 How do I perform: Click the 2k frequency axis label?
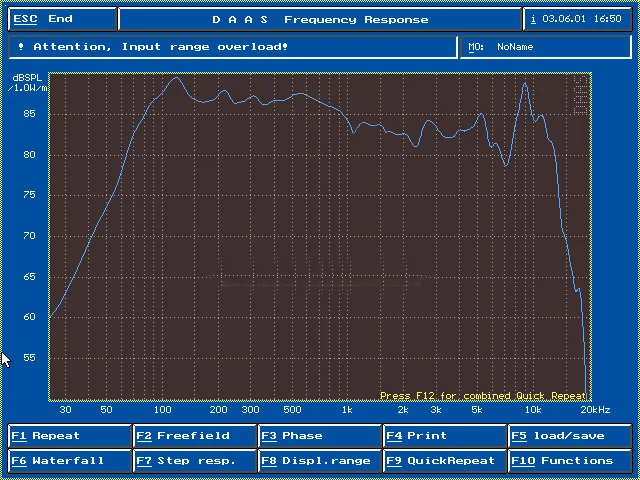tap(403, 409)
